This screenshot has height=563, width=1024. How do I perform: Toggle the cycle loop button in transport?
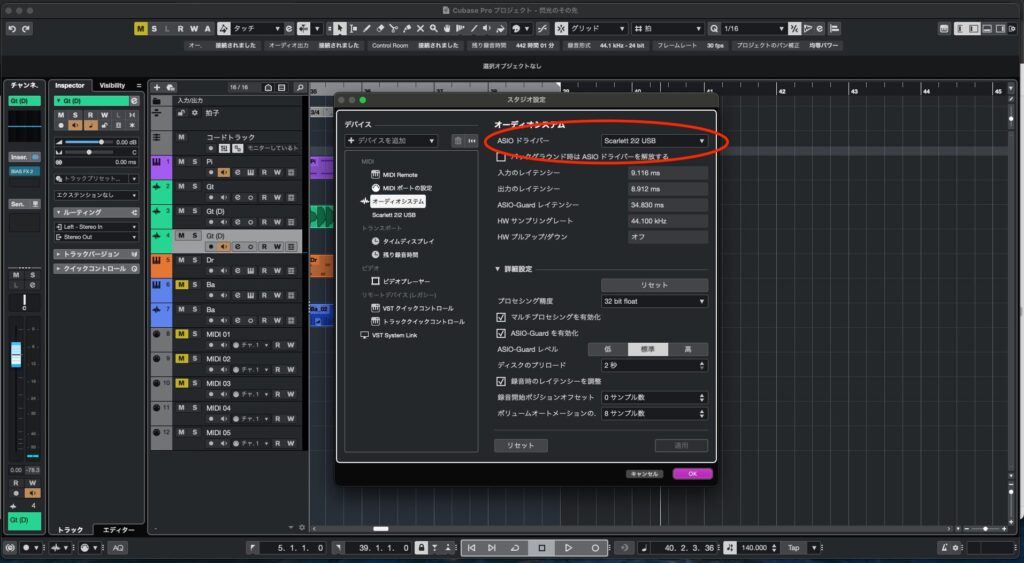pyautogui.click(x=516, y=548)
